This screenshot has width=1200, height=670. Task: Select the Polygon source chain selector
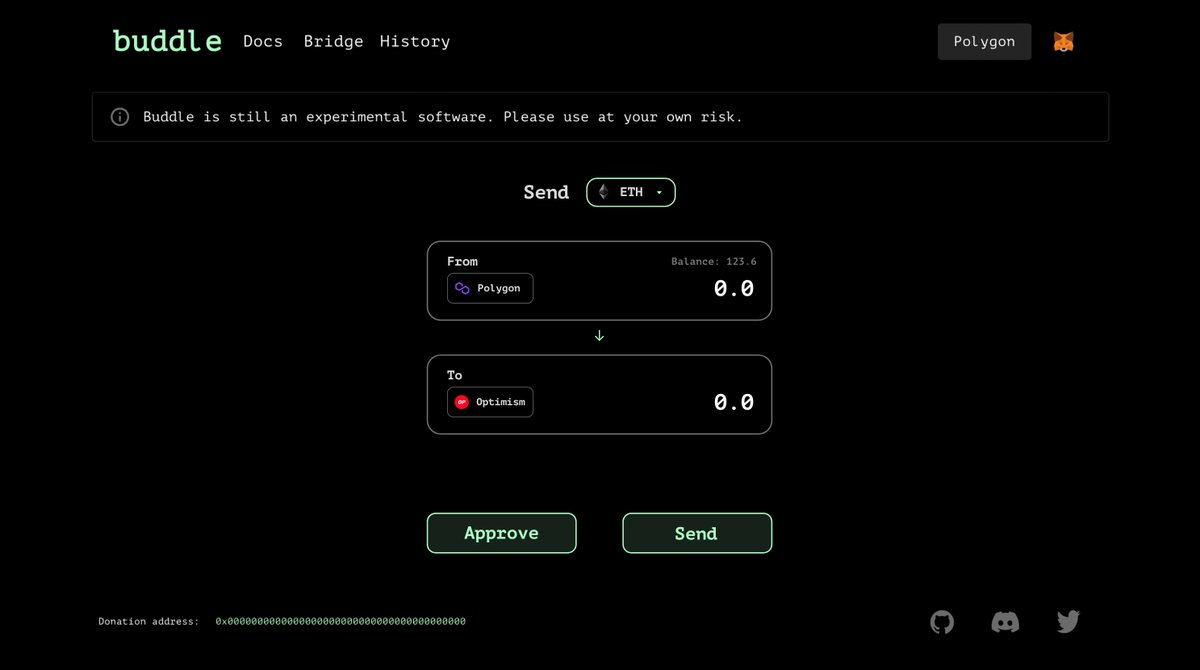click(490, 288)
